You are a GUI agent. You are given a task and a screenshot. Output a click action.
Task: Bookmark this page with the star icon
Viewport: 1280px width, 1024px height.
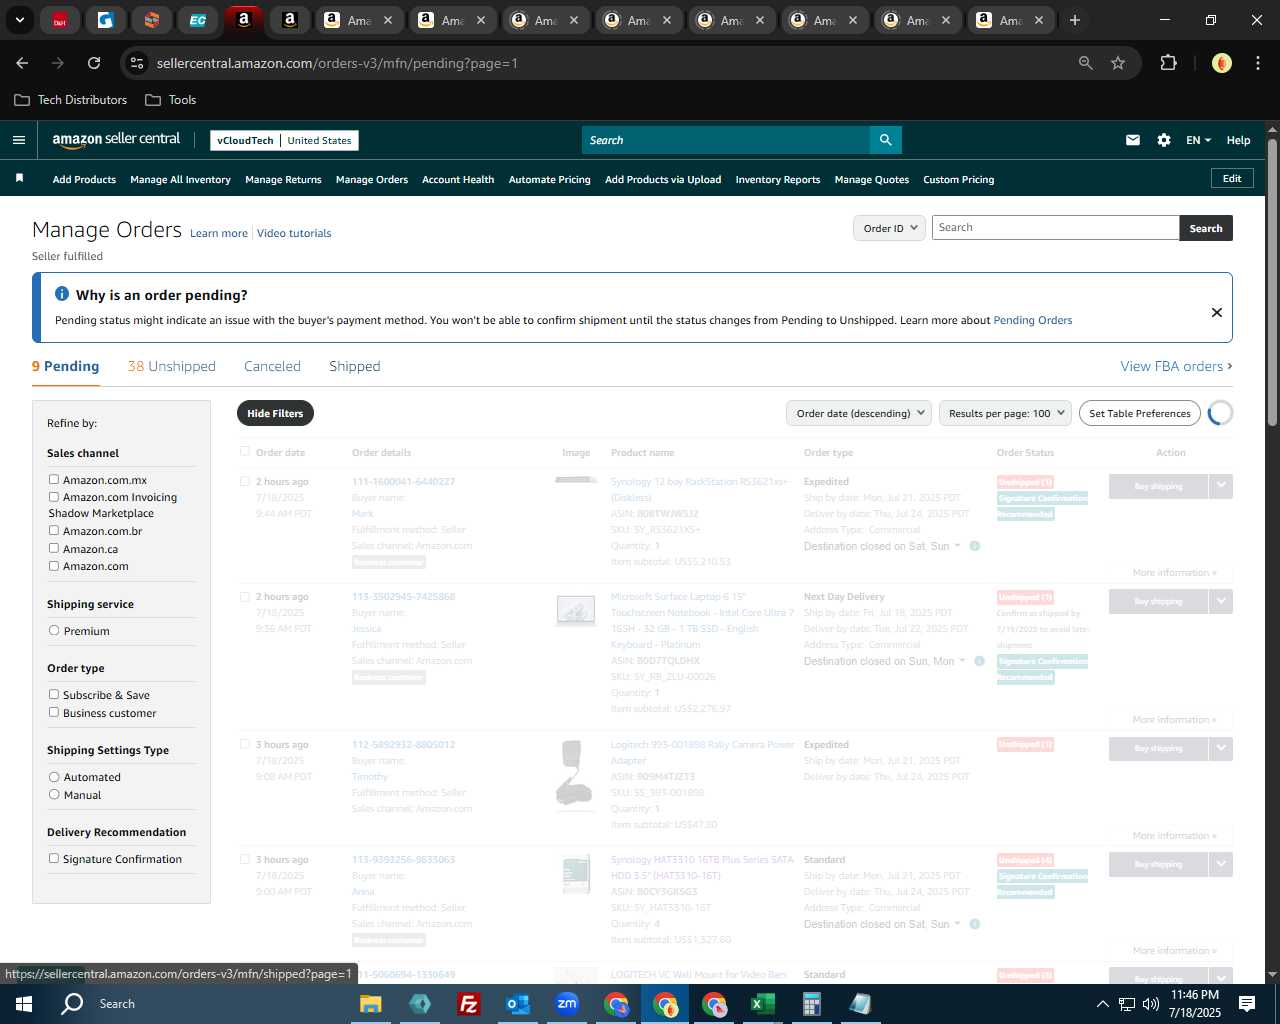(1118, 63)
